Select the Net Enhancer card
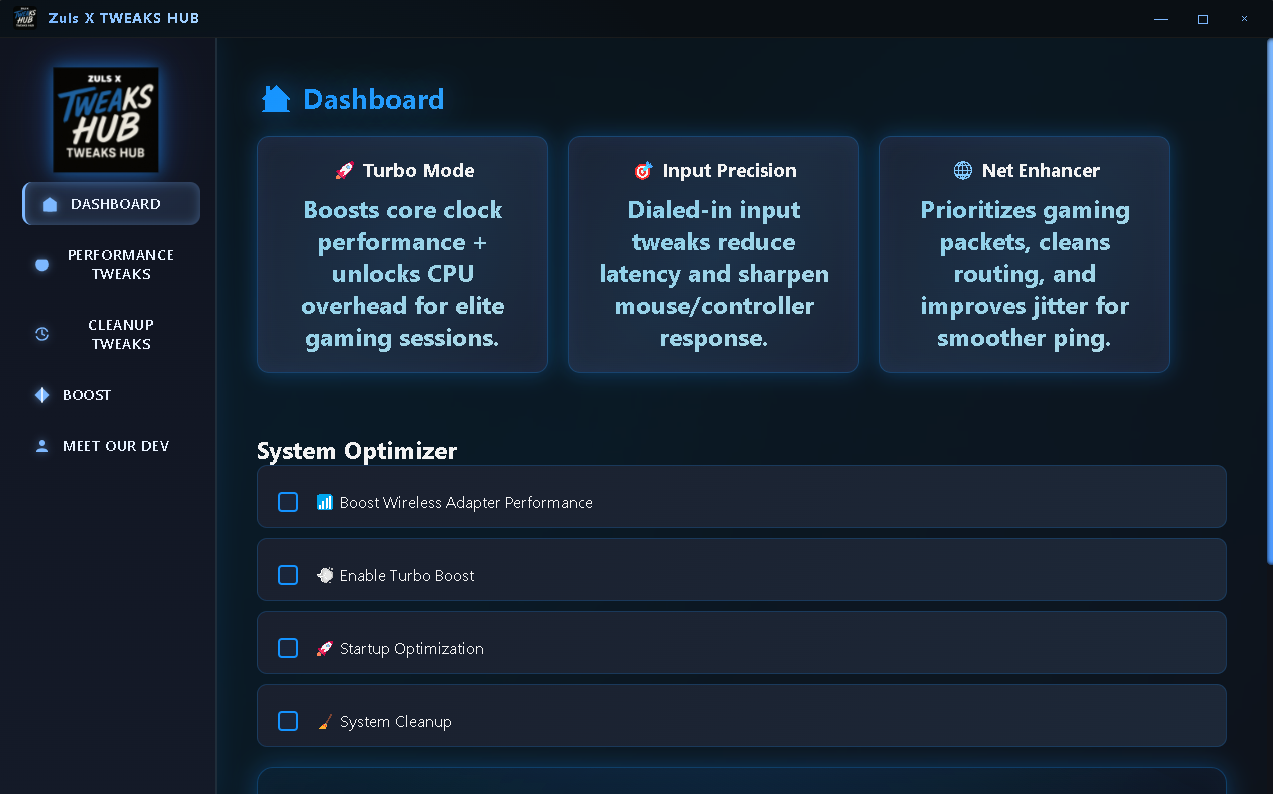The width and height of the screenshot is (1273, 794). coord(1024,254)
